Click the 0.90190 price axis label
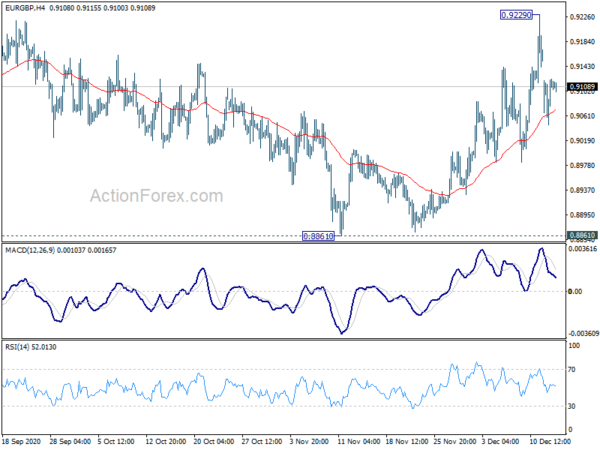Screen dimensions: 600x450 click(x=582, y=140)
